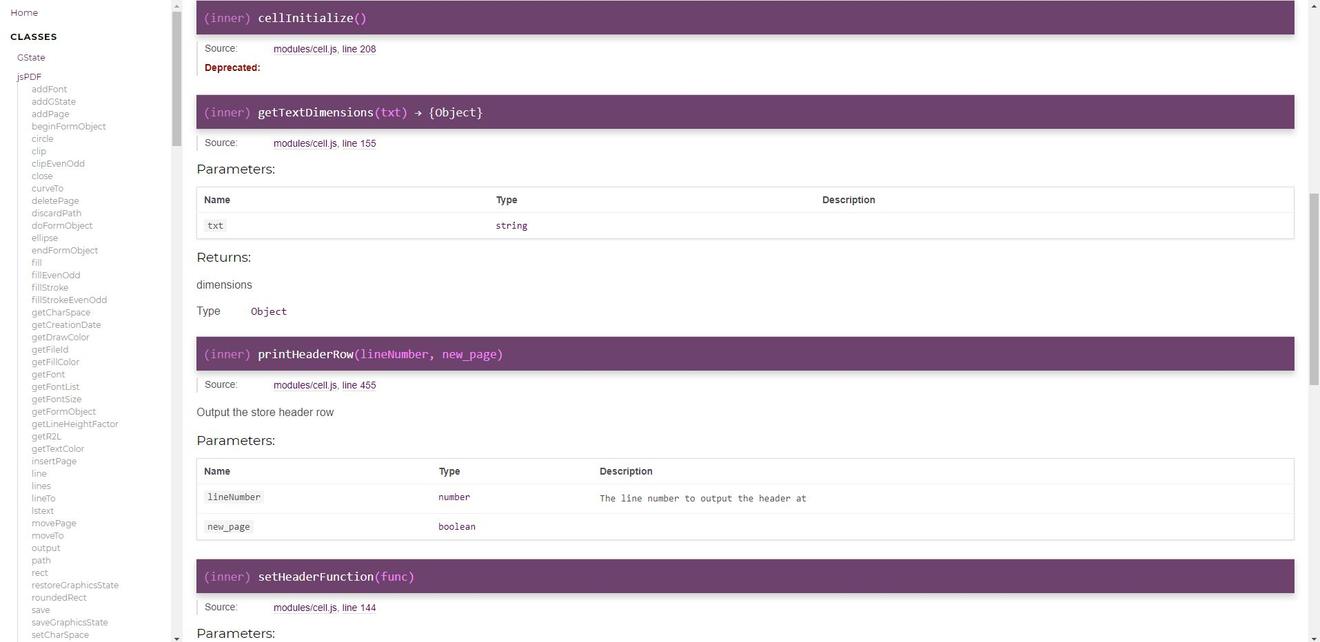Select getFontList in the sidebar
The height and width of the screenshot is (642, 1320).
54,387
